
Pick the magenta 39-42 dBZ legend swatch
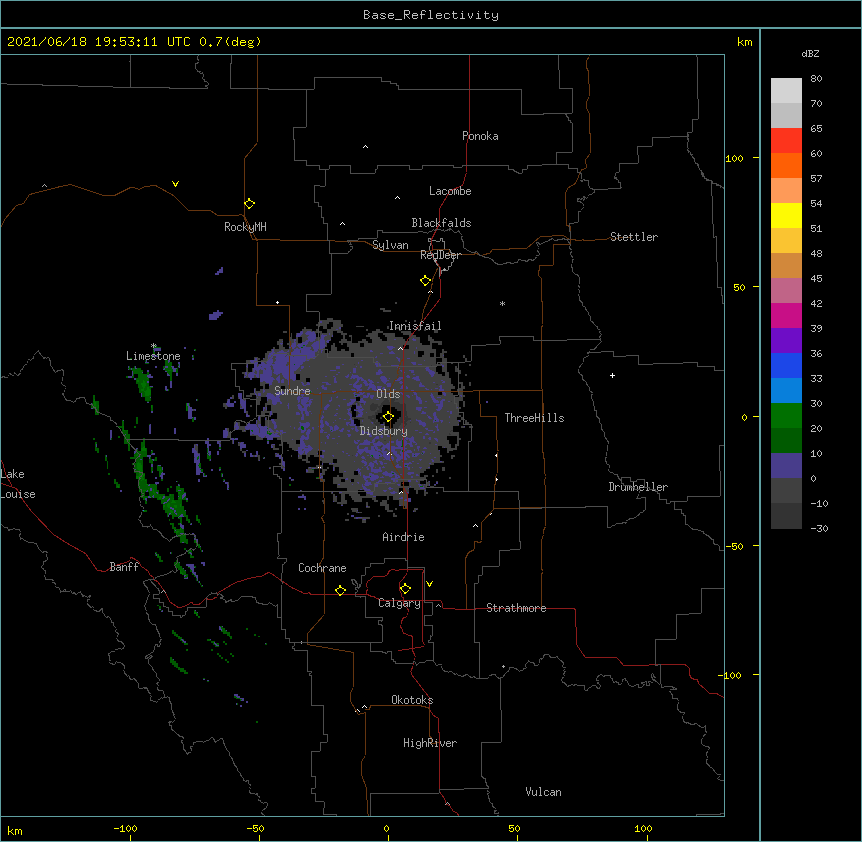[786, 315]
